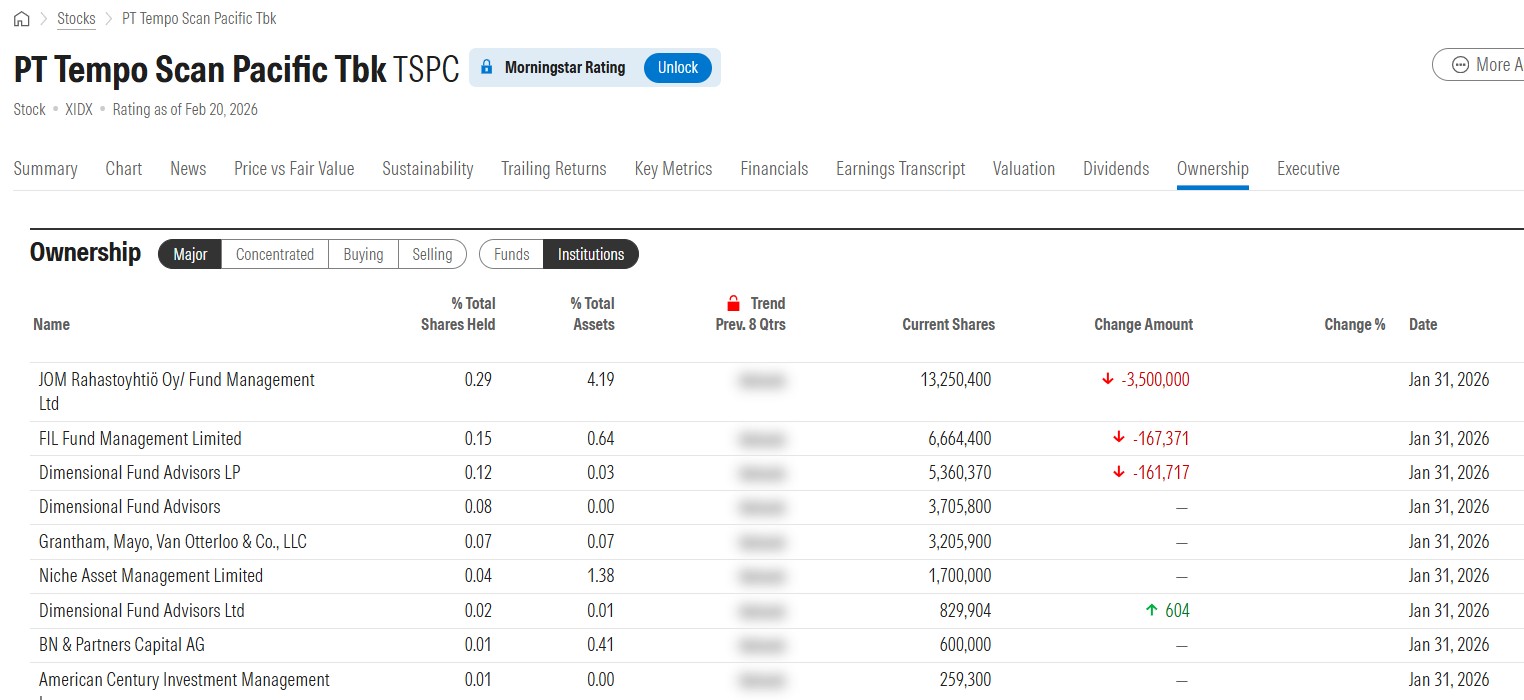Unlock the Morningstar Rating
Viewport: 1524px width, 700px height.
(678, 68)
